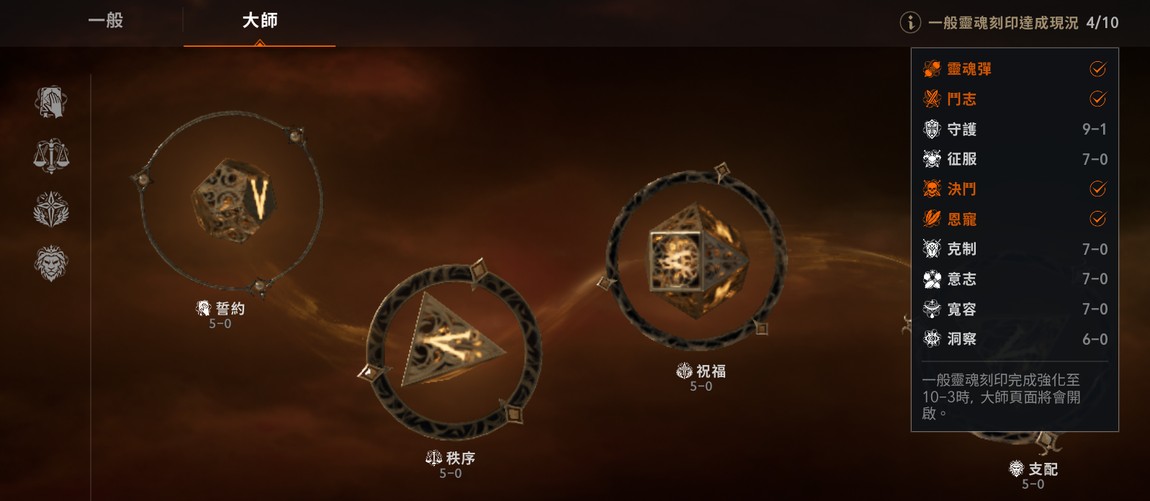The height and width of the screenshot is (501, 1150).
Task: Select the praying hands sidebar icon
Action: pyautogui.click(x=51, y=102)
